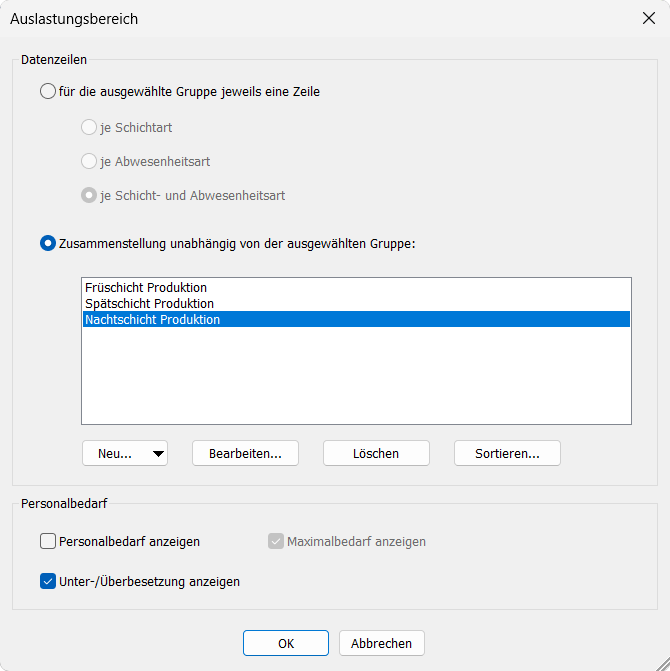Select 'Früschicht Produktion' in the list
This screenshot has height=671, width=670.
pos(356,287)
